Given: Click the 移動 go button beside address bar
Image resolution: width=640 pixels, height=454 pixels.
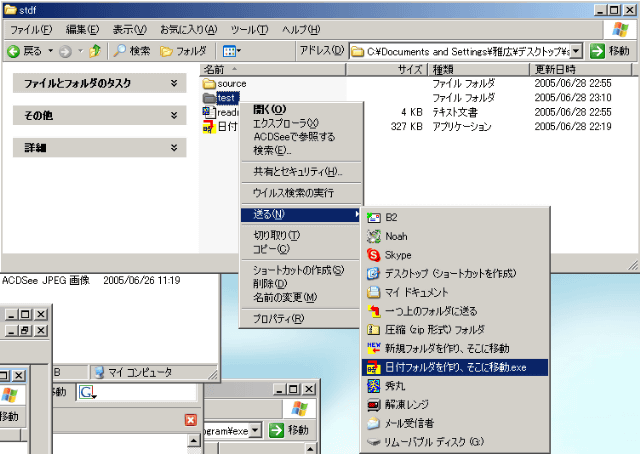Looking at the screenshot, I should click(609, 51).
